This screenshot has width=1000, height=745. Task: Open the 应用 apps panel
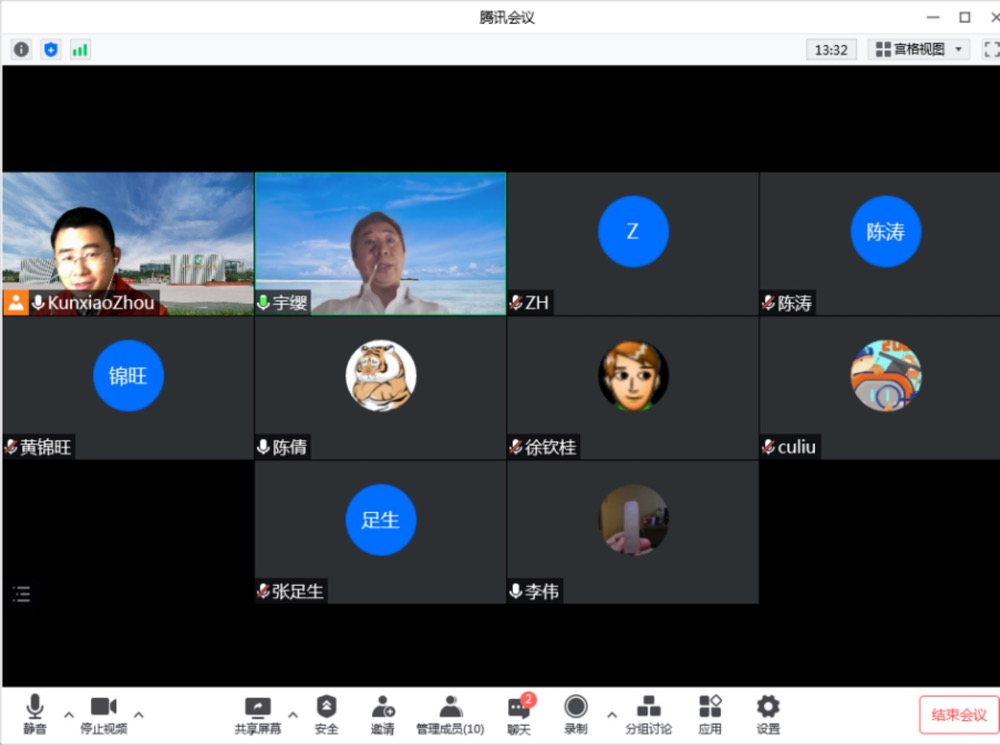pyautogui.click(x=710, y=714)
